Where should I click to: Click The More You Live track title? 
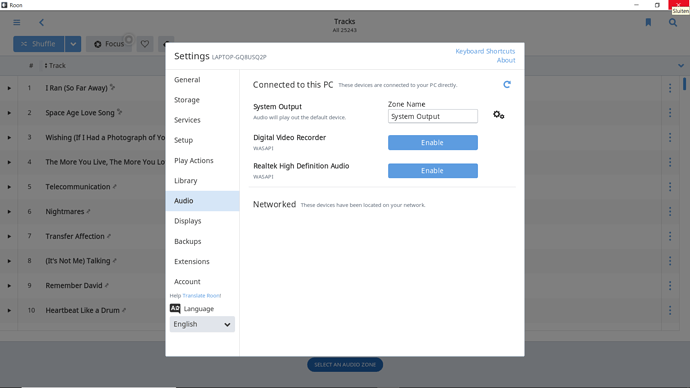coord(105,162)
